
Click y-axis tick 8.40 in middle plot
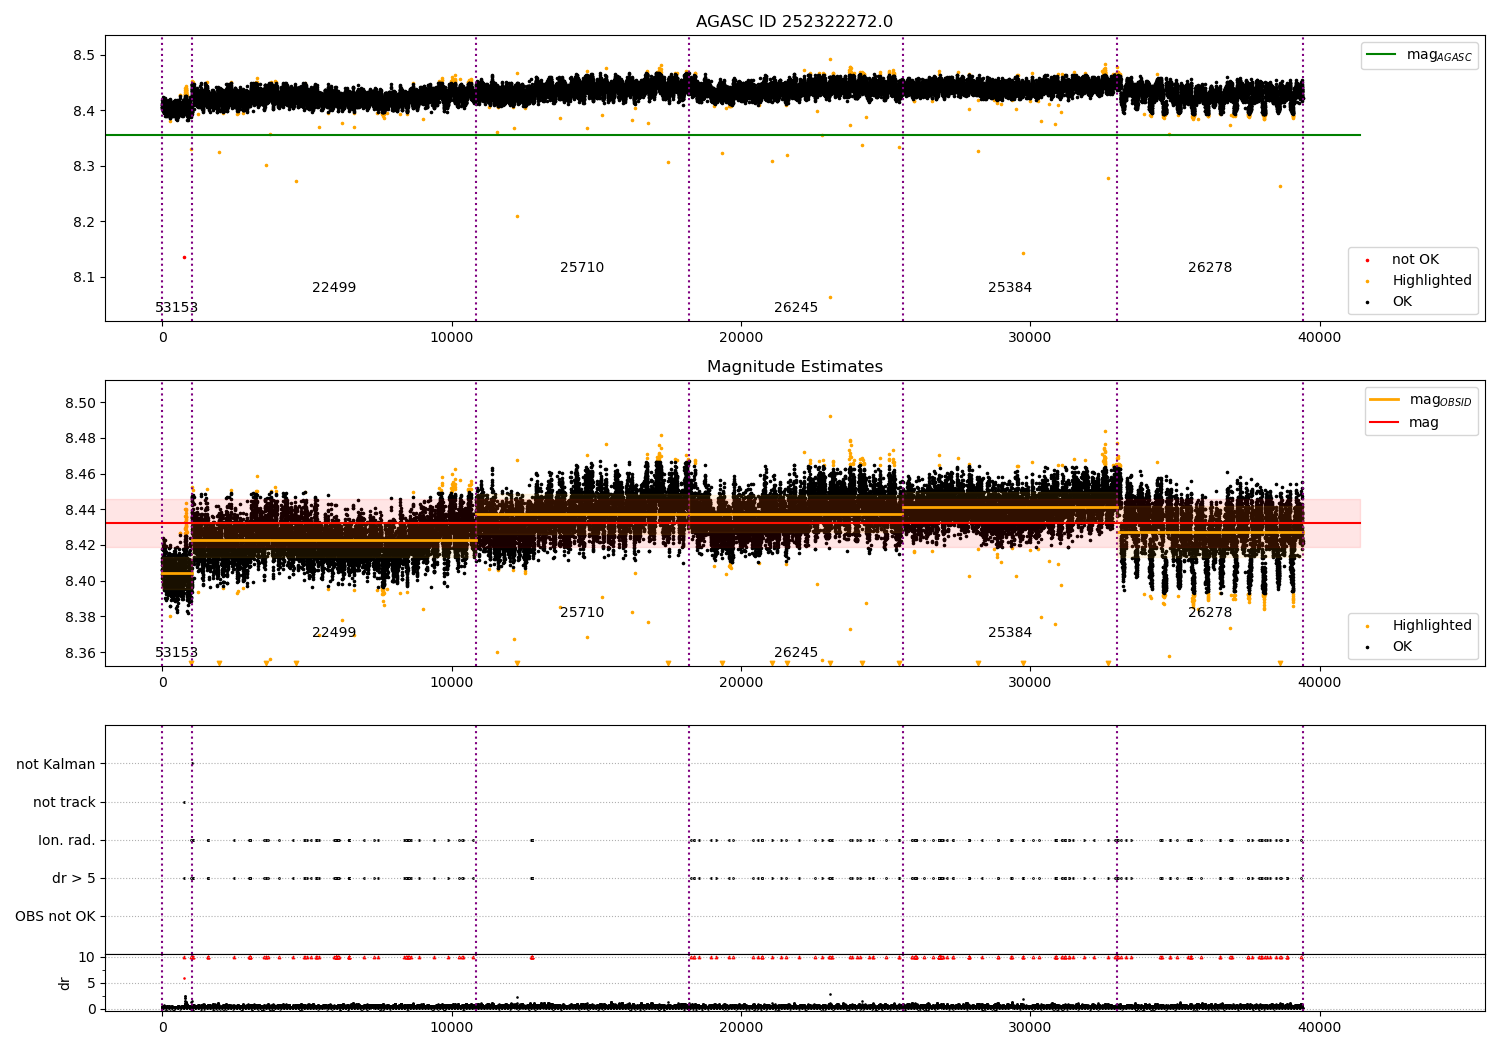pyautogui.click(x=79, y=581)
